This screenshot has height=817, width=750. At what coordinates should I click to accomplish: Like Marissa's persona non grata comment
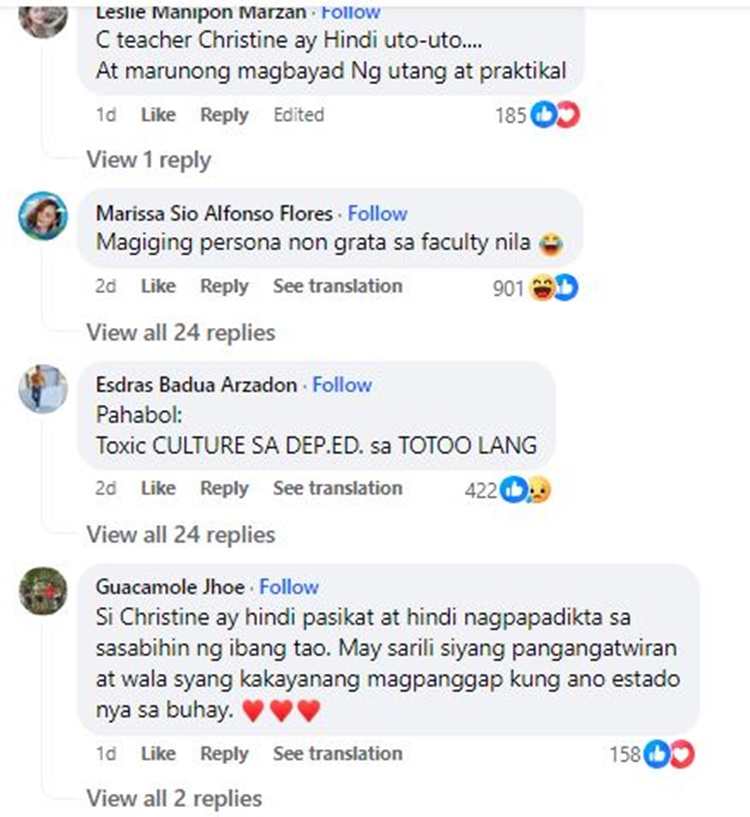(x=158, y=286)
